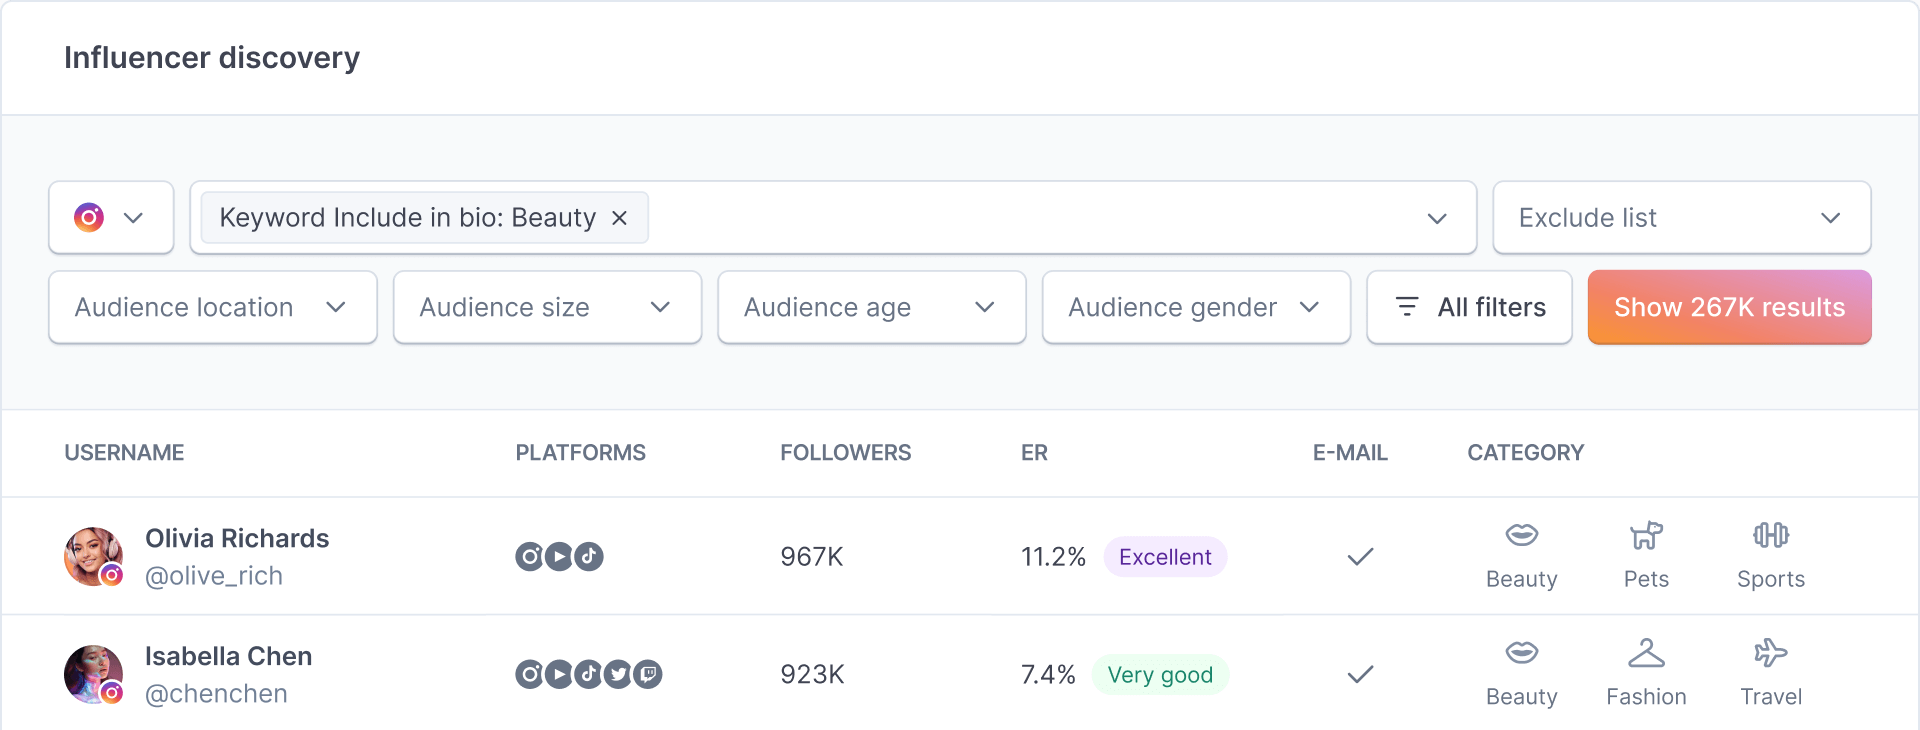Click Olivia Richards' TikTok platform icon
The width and height of the screenshot is (1920, 730).
589,557
